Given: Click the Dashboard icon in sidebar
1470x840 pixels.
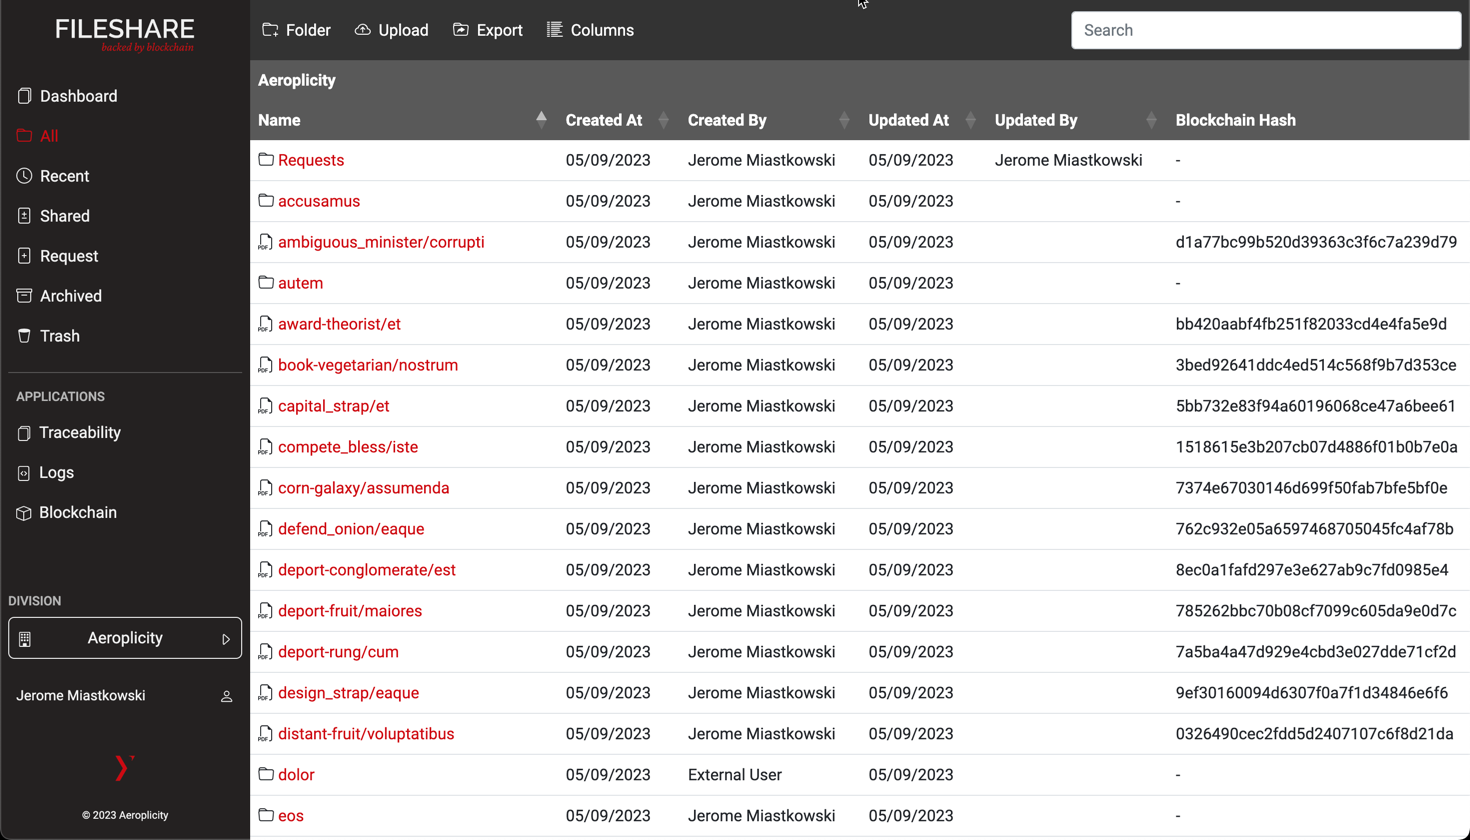Looking at the screenshot, I should click(x=24, y=96).
